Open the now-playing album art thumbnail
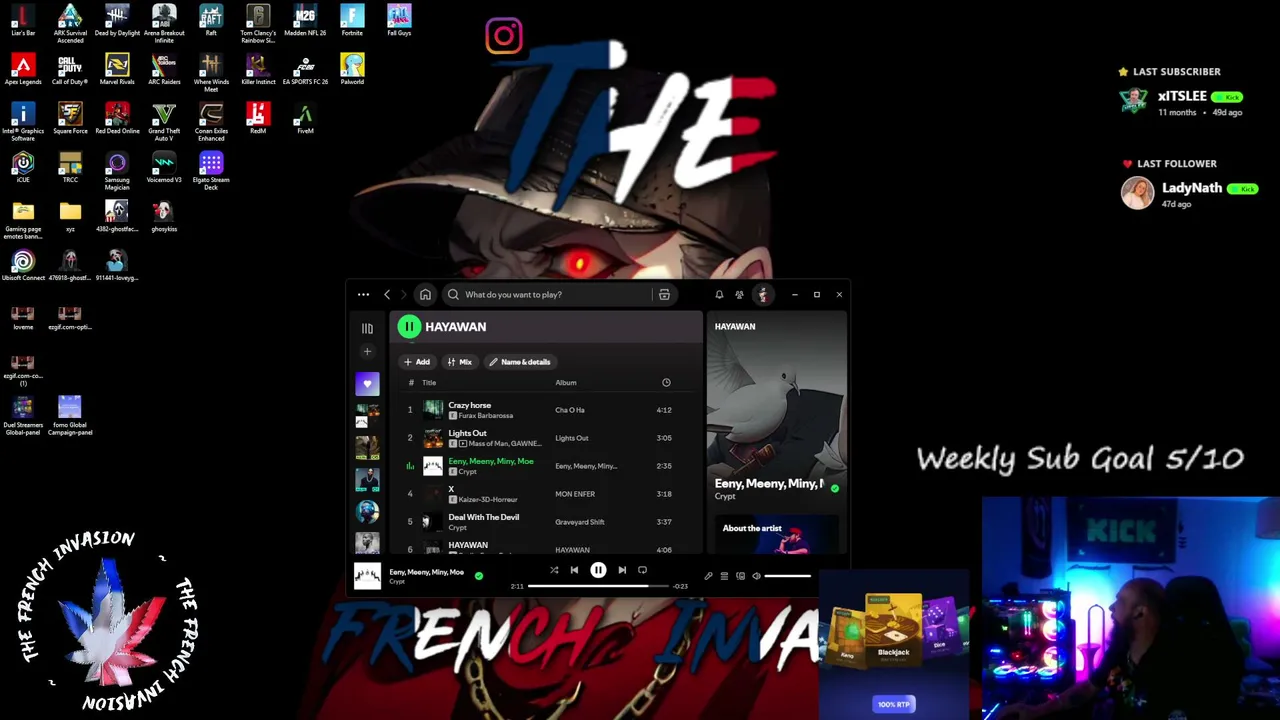Viewport: 1280px width, 720px height. coord(367,577)
